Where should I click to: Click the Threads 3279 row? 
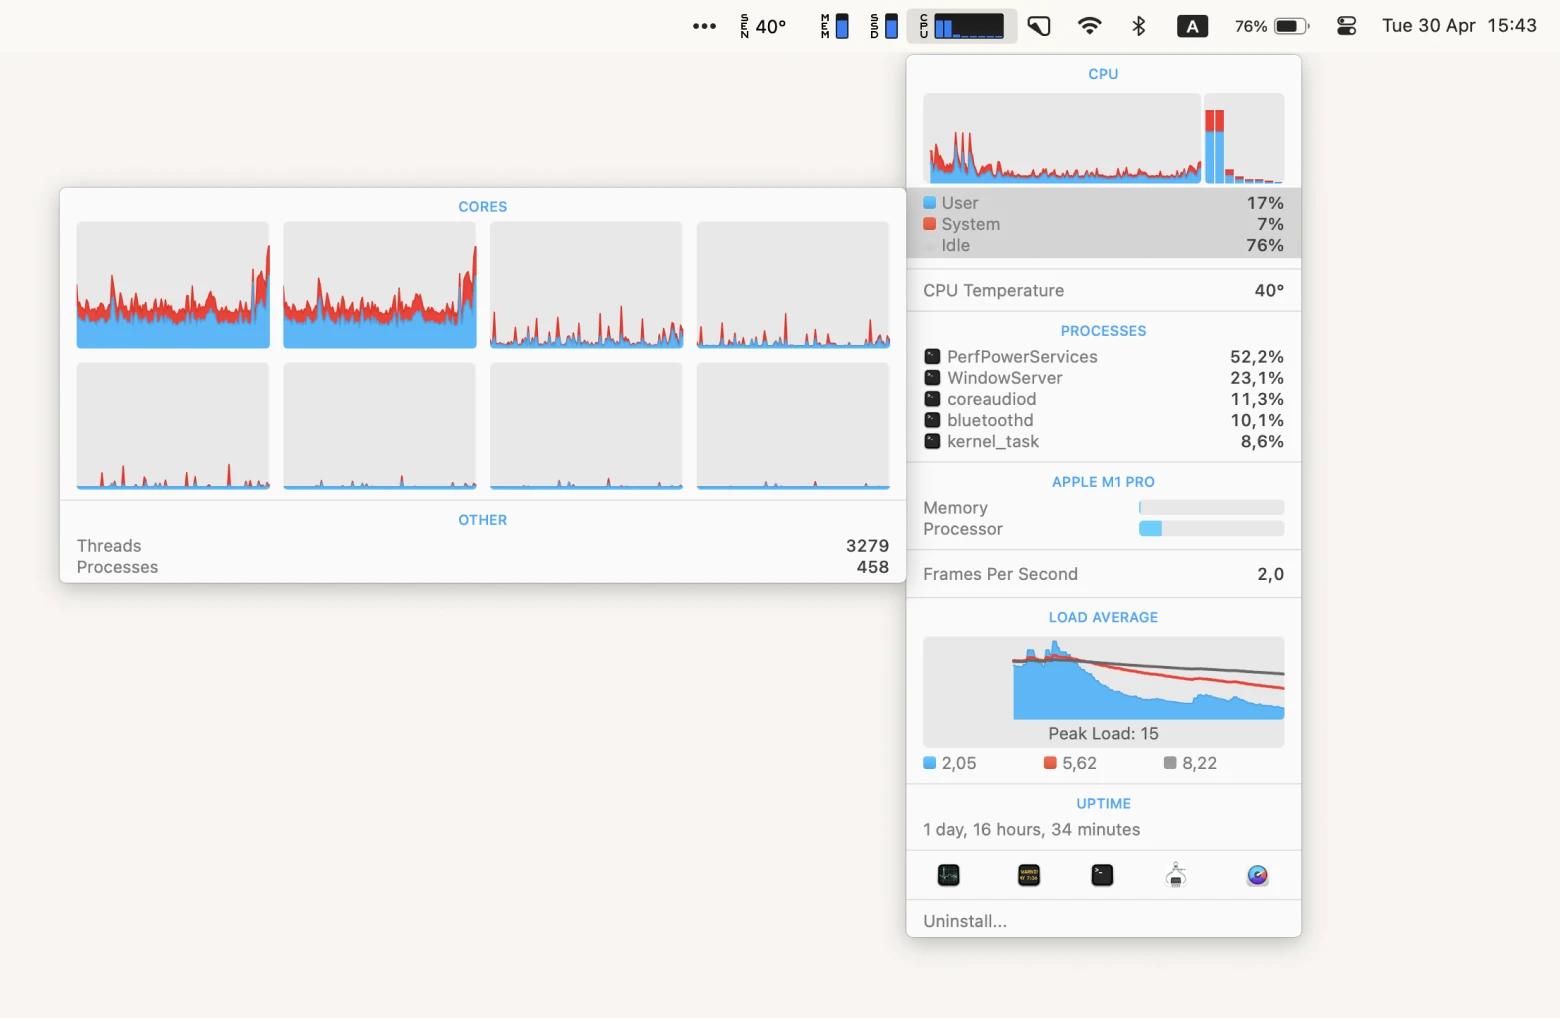[x=483, y=545]
